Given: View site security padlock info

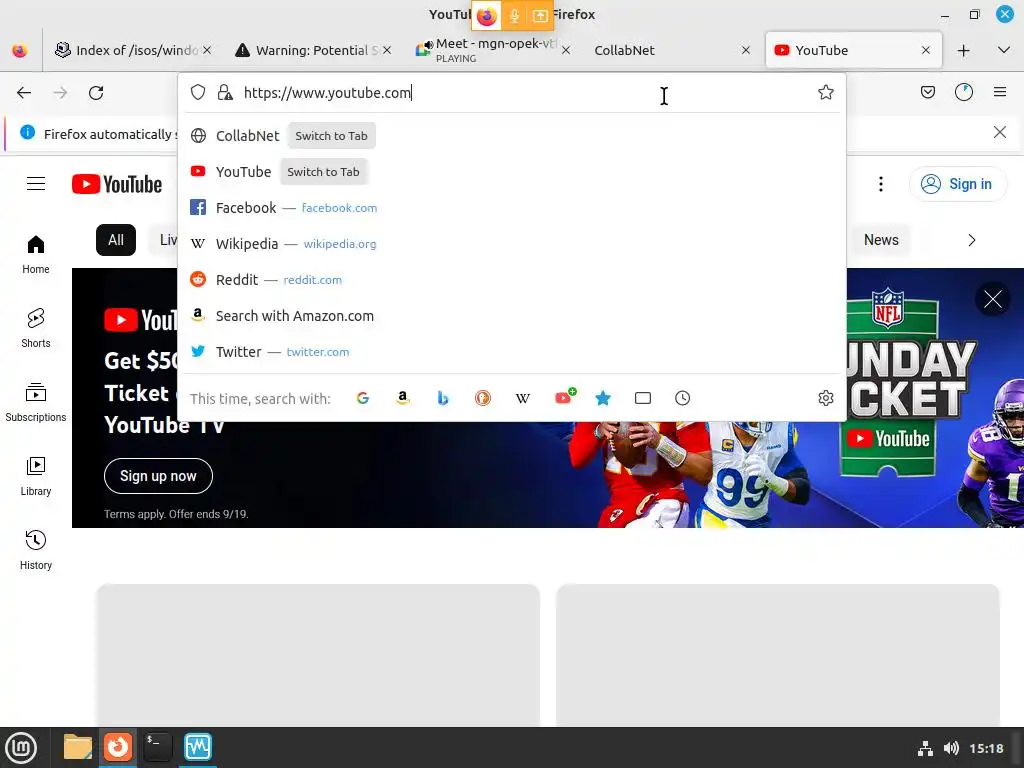Looking at the screenshot, I should (225, 92).
